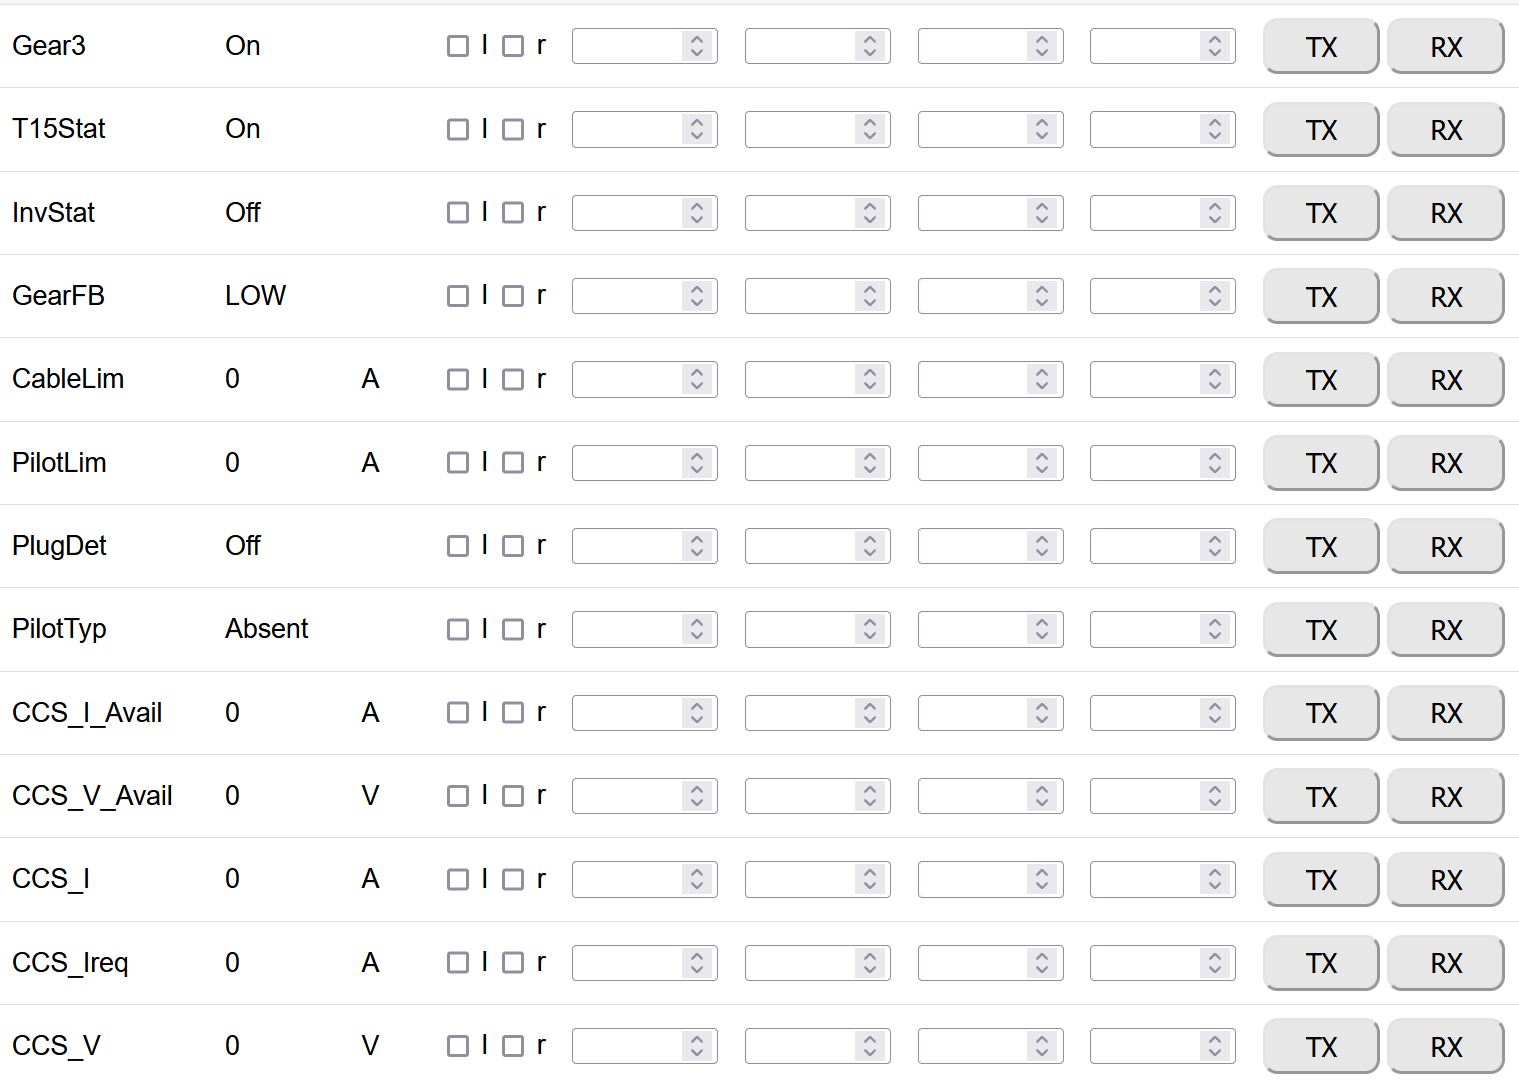Hit the RX button for T15Stat
The width and height of the screenshot is (1519, 1085).
(1445, 130)
